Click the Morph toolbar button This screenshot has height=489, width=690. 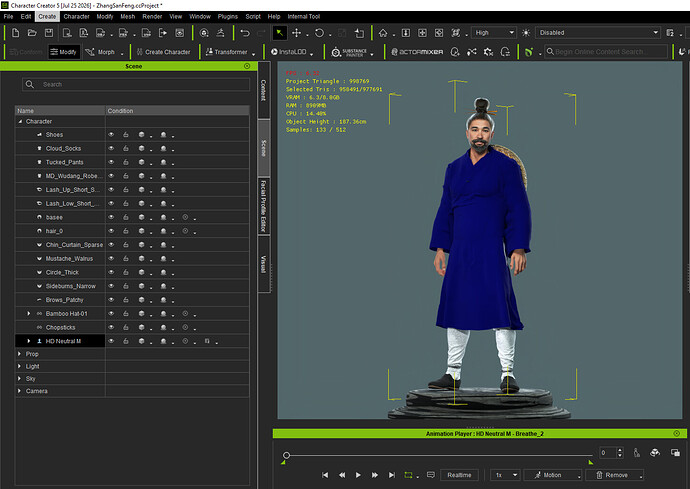pos(100,52)
